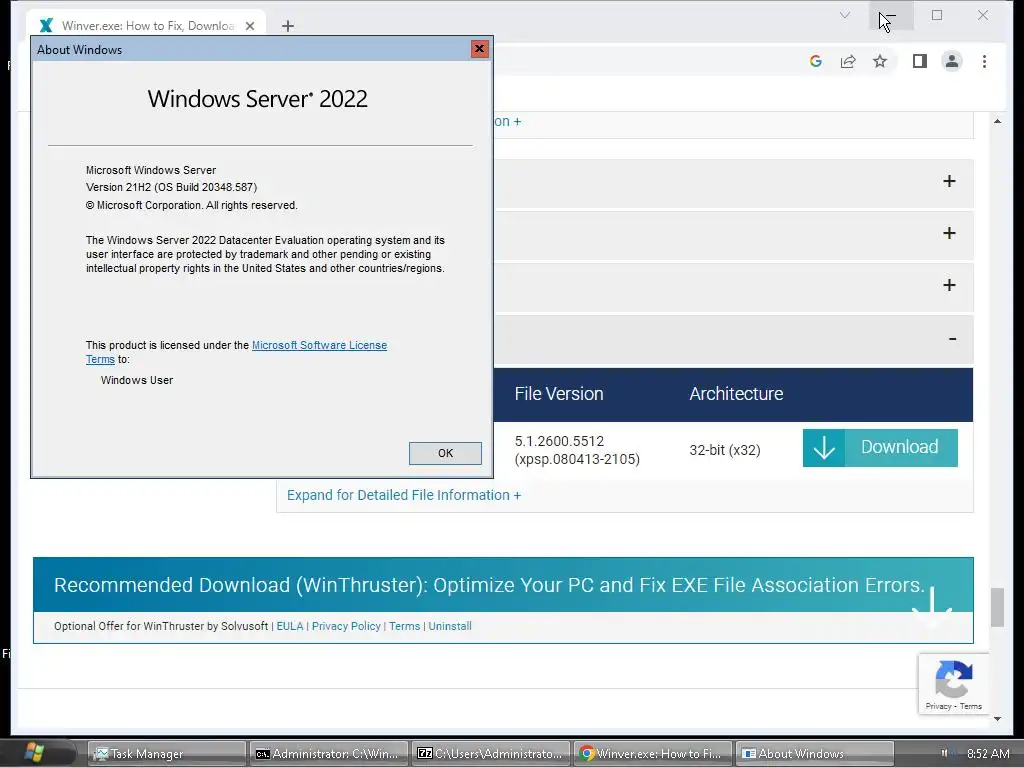Expand first collapsed accordion section plus
This screenshot has width=1024, height=768.
click(x=949, y=181)
